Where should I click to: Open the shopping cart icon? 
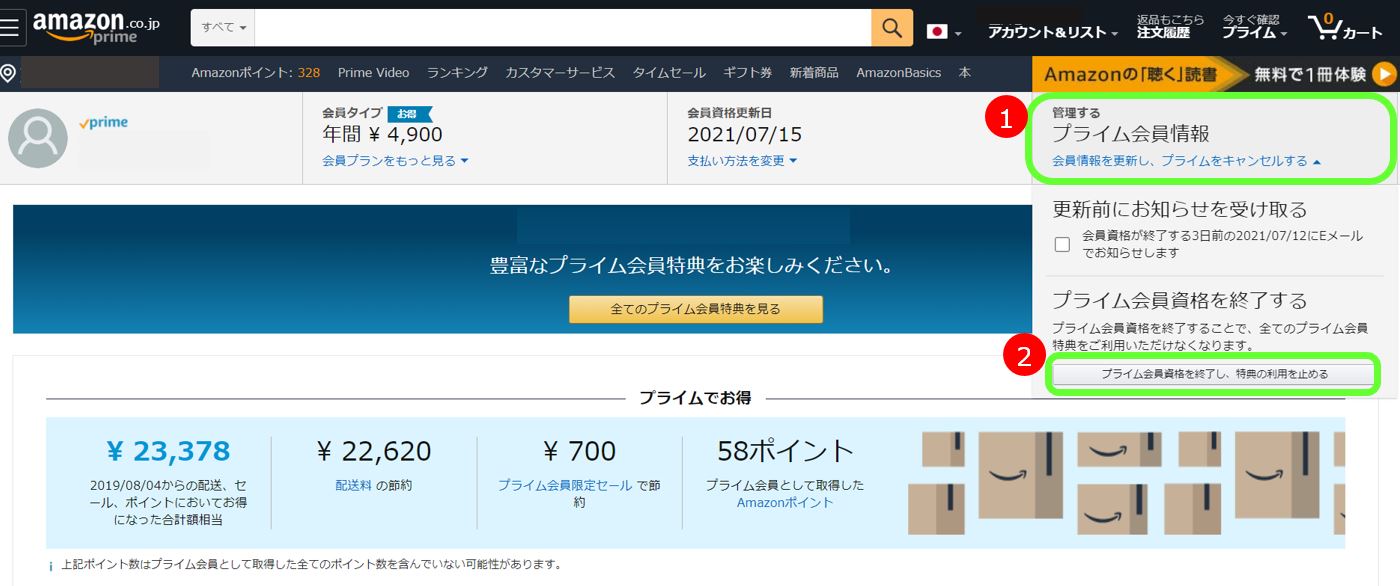click(1345, 27)
